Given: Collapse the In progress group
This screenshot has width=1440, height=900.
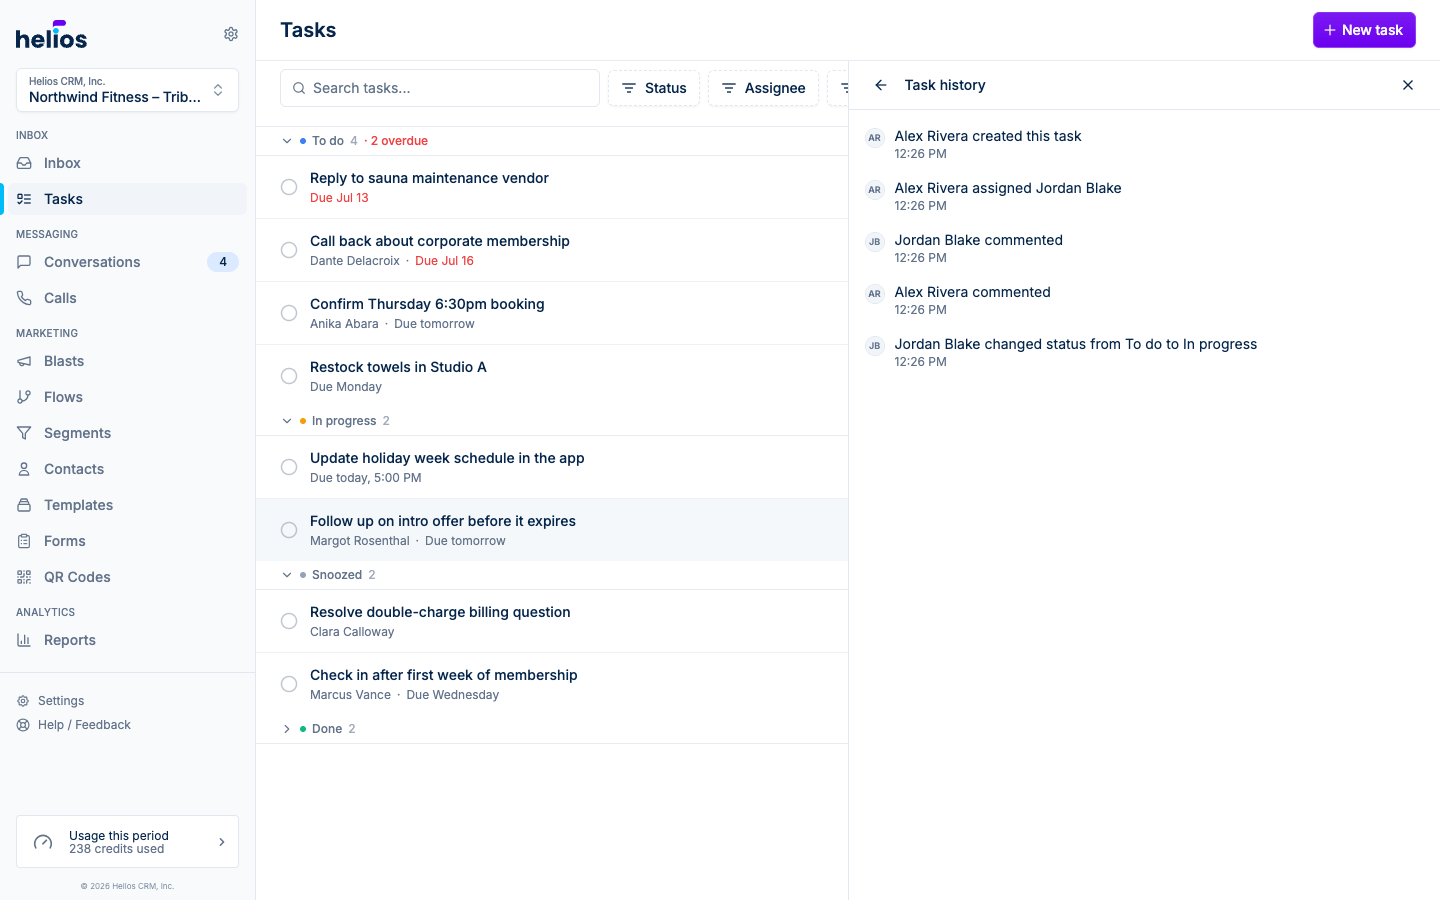Looking at the screenshot, I should 287,421.
